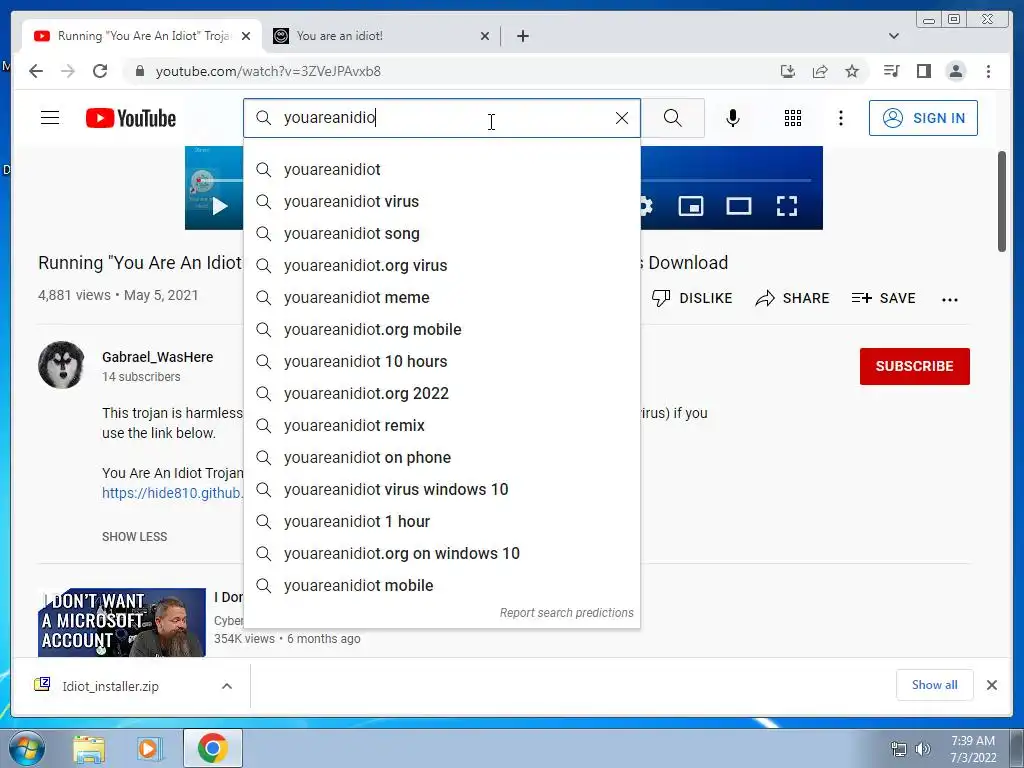Image resolution: width=1024 pixels, height=768 pixels.
Task: Choose 'youareanidiot song' suggestion
Action: pyautogui.click(x=441, y=233)
